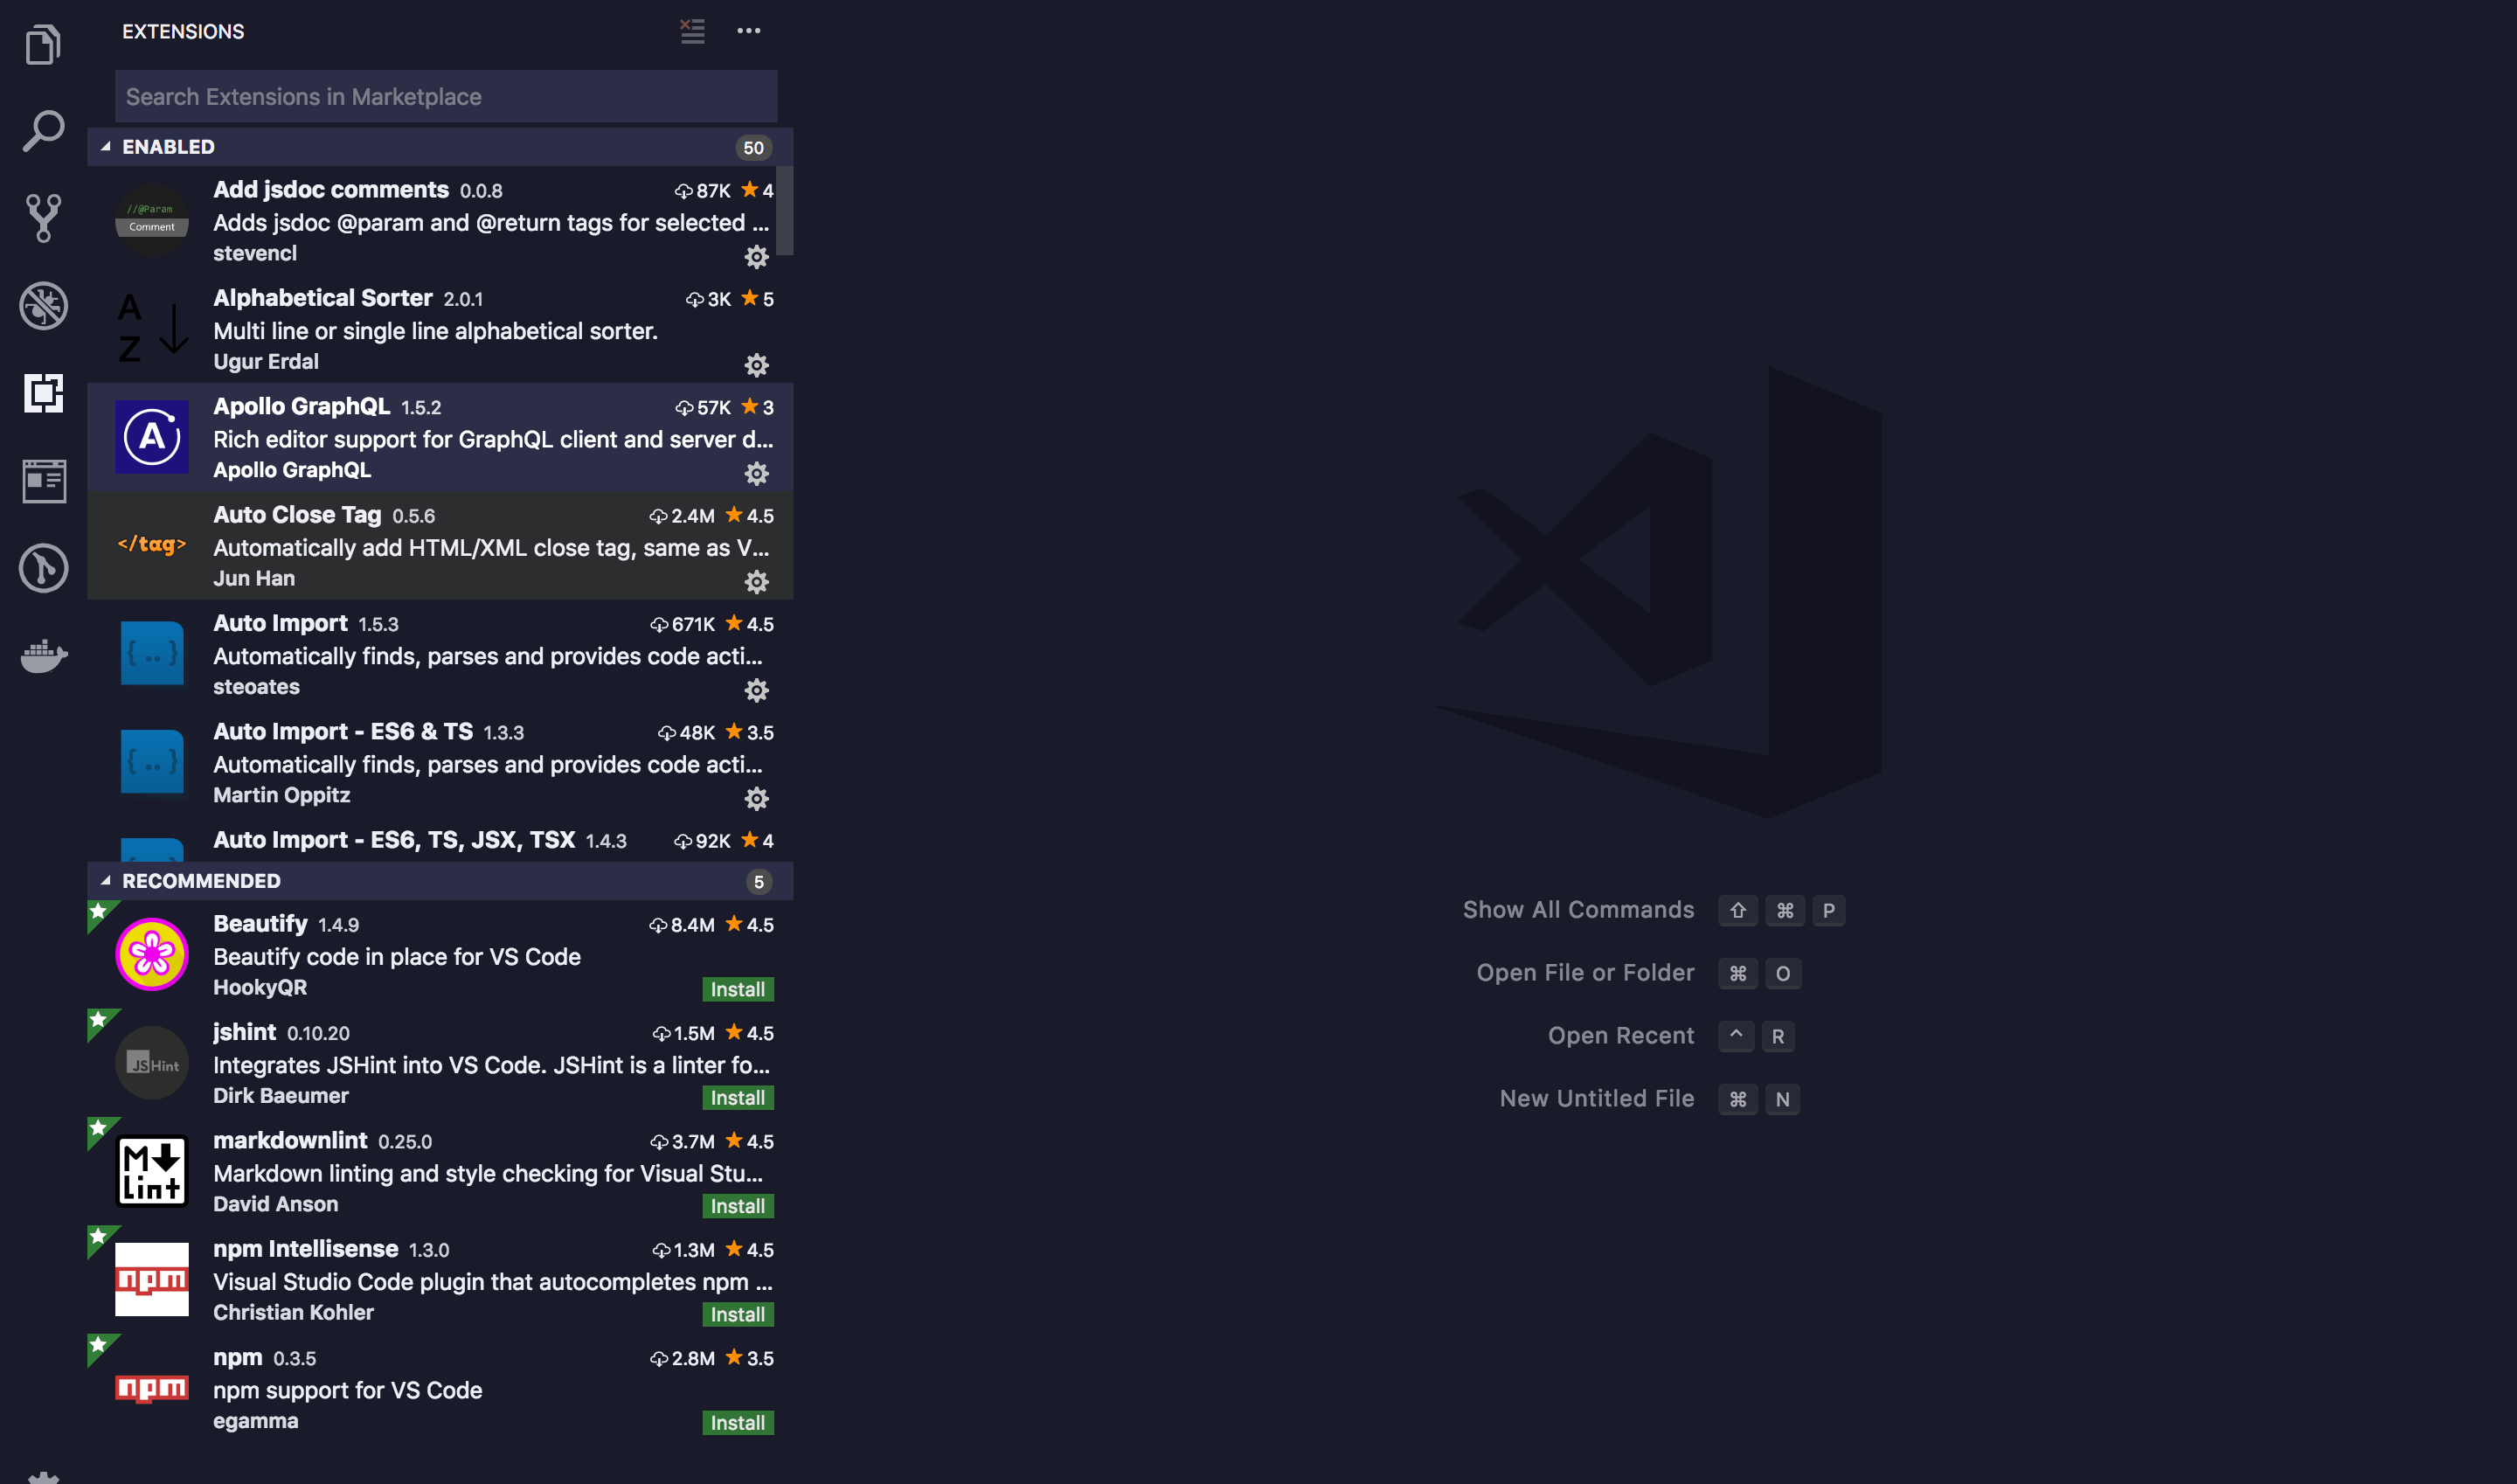Open the settings gear for Add jsdoc comments
The image size is (2517, 1484).
[757, 257]
